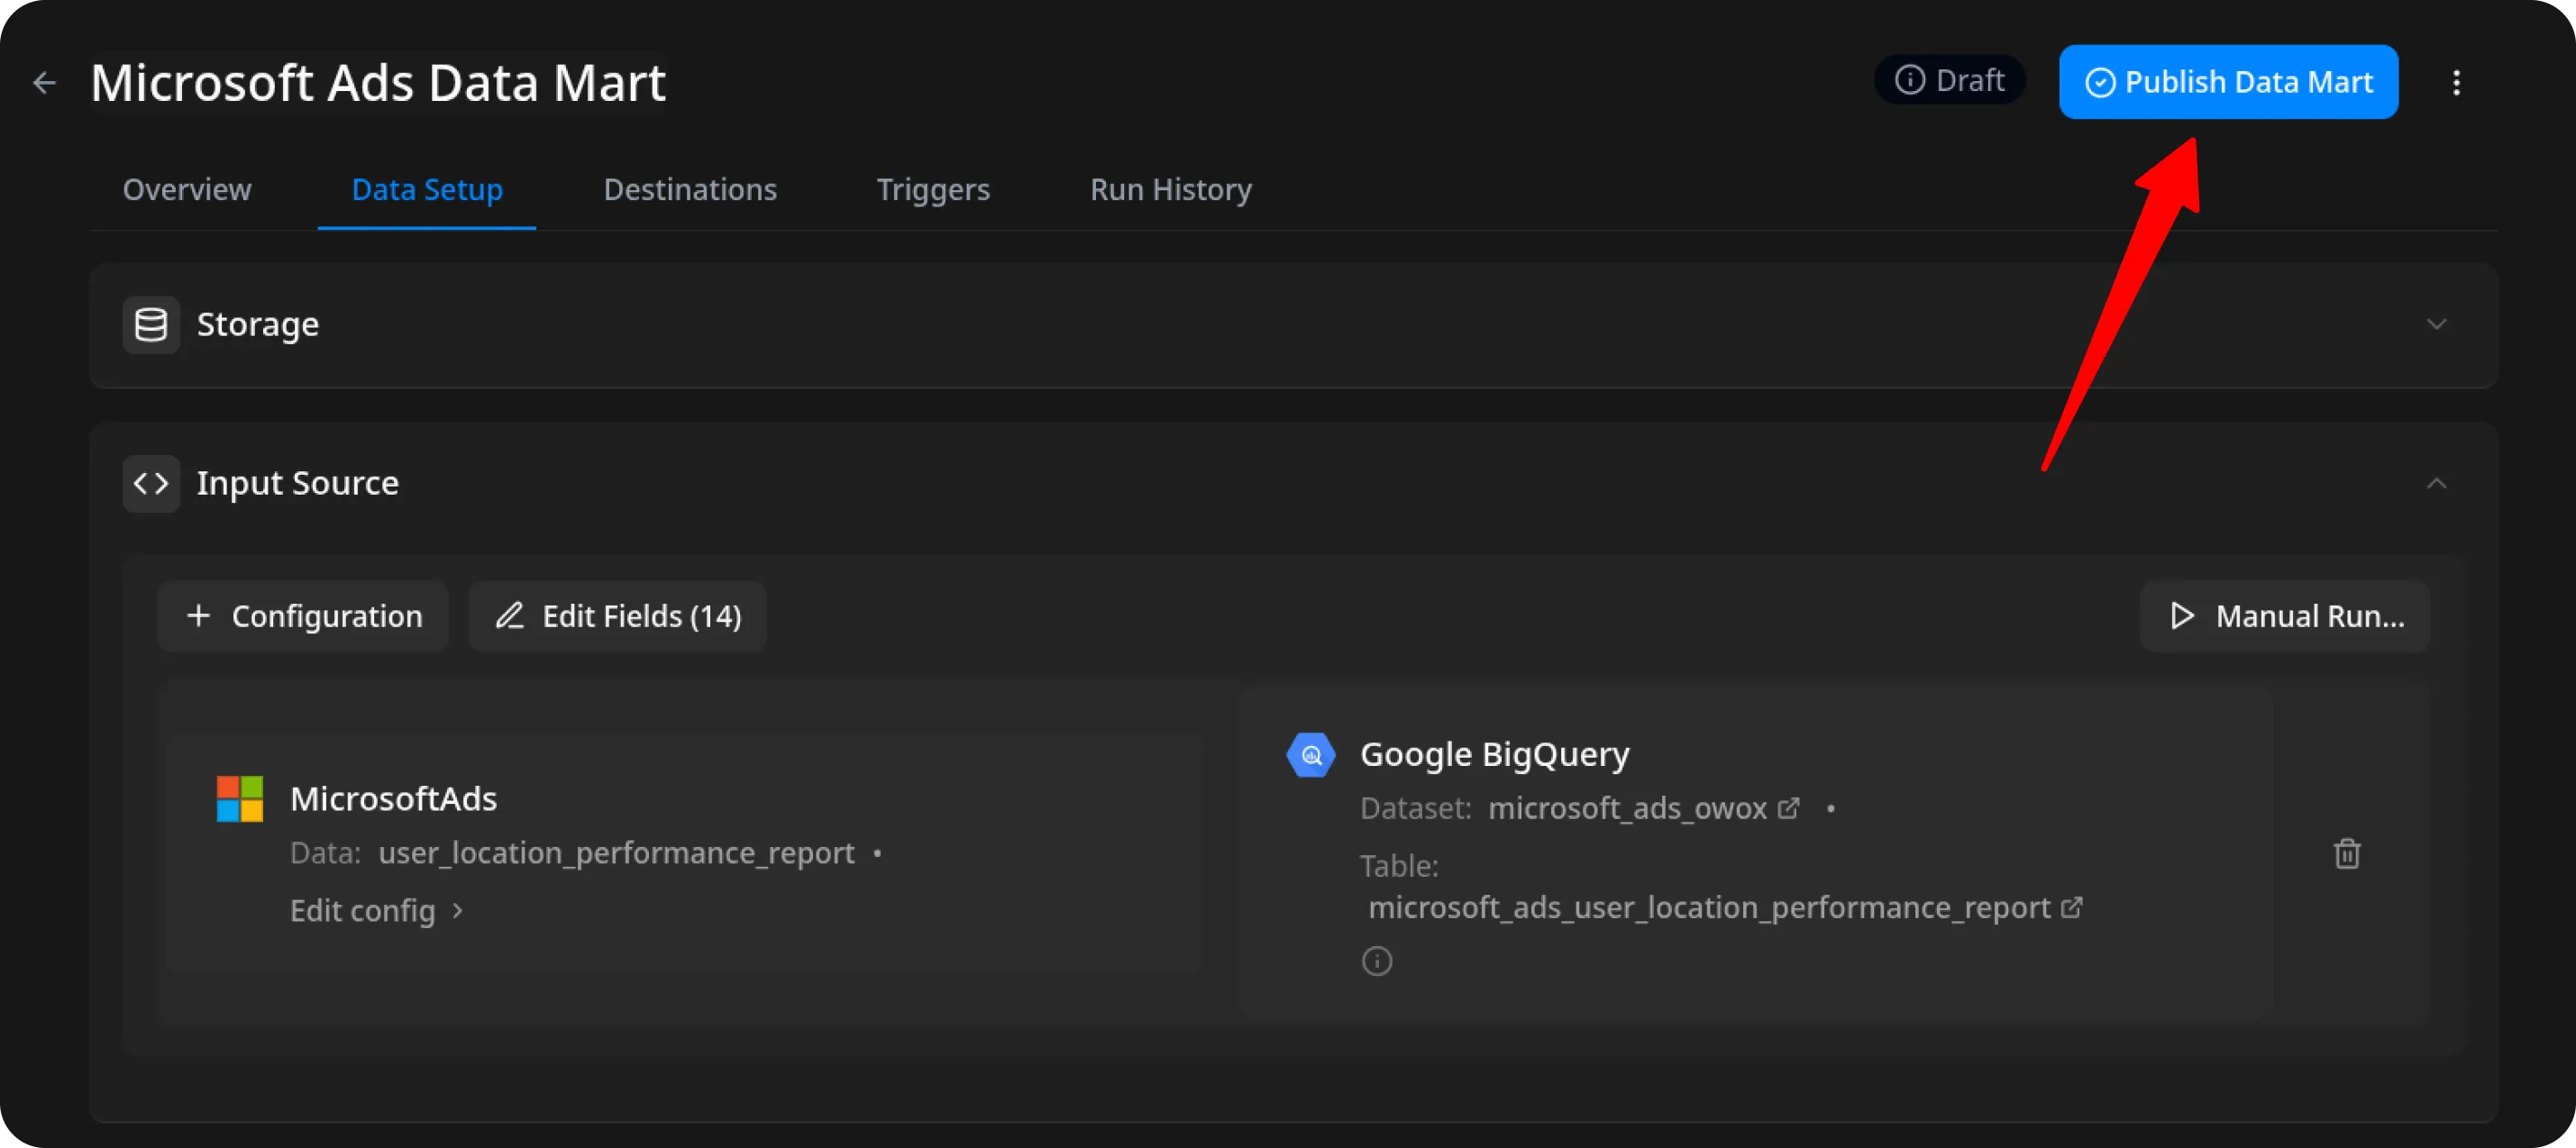This screenshot has width=2576, height=1148.
Task: Go to the Run History tab
Action: click(1170, 190)
